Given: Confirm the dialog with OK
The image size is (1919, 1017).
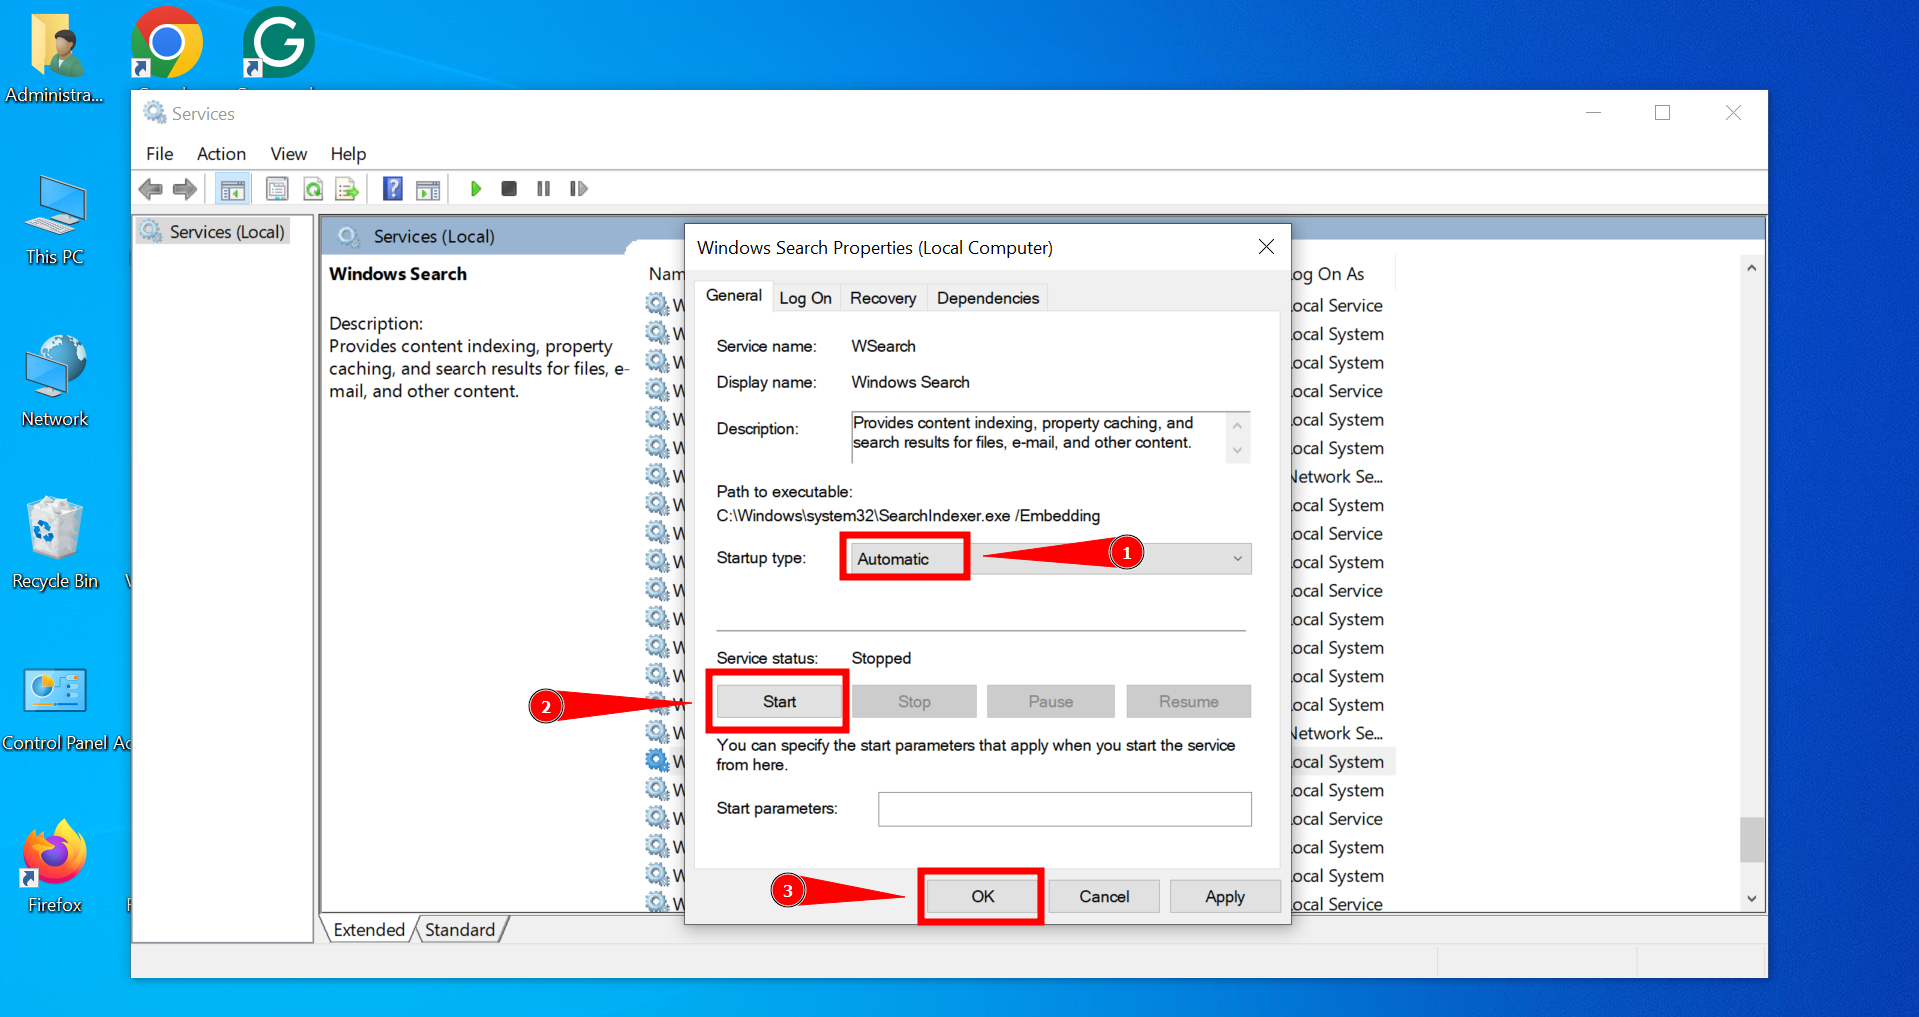Looking at the screenshot, I should point(982,897).
